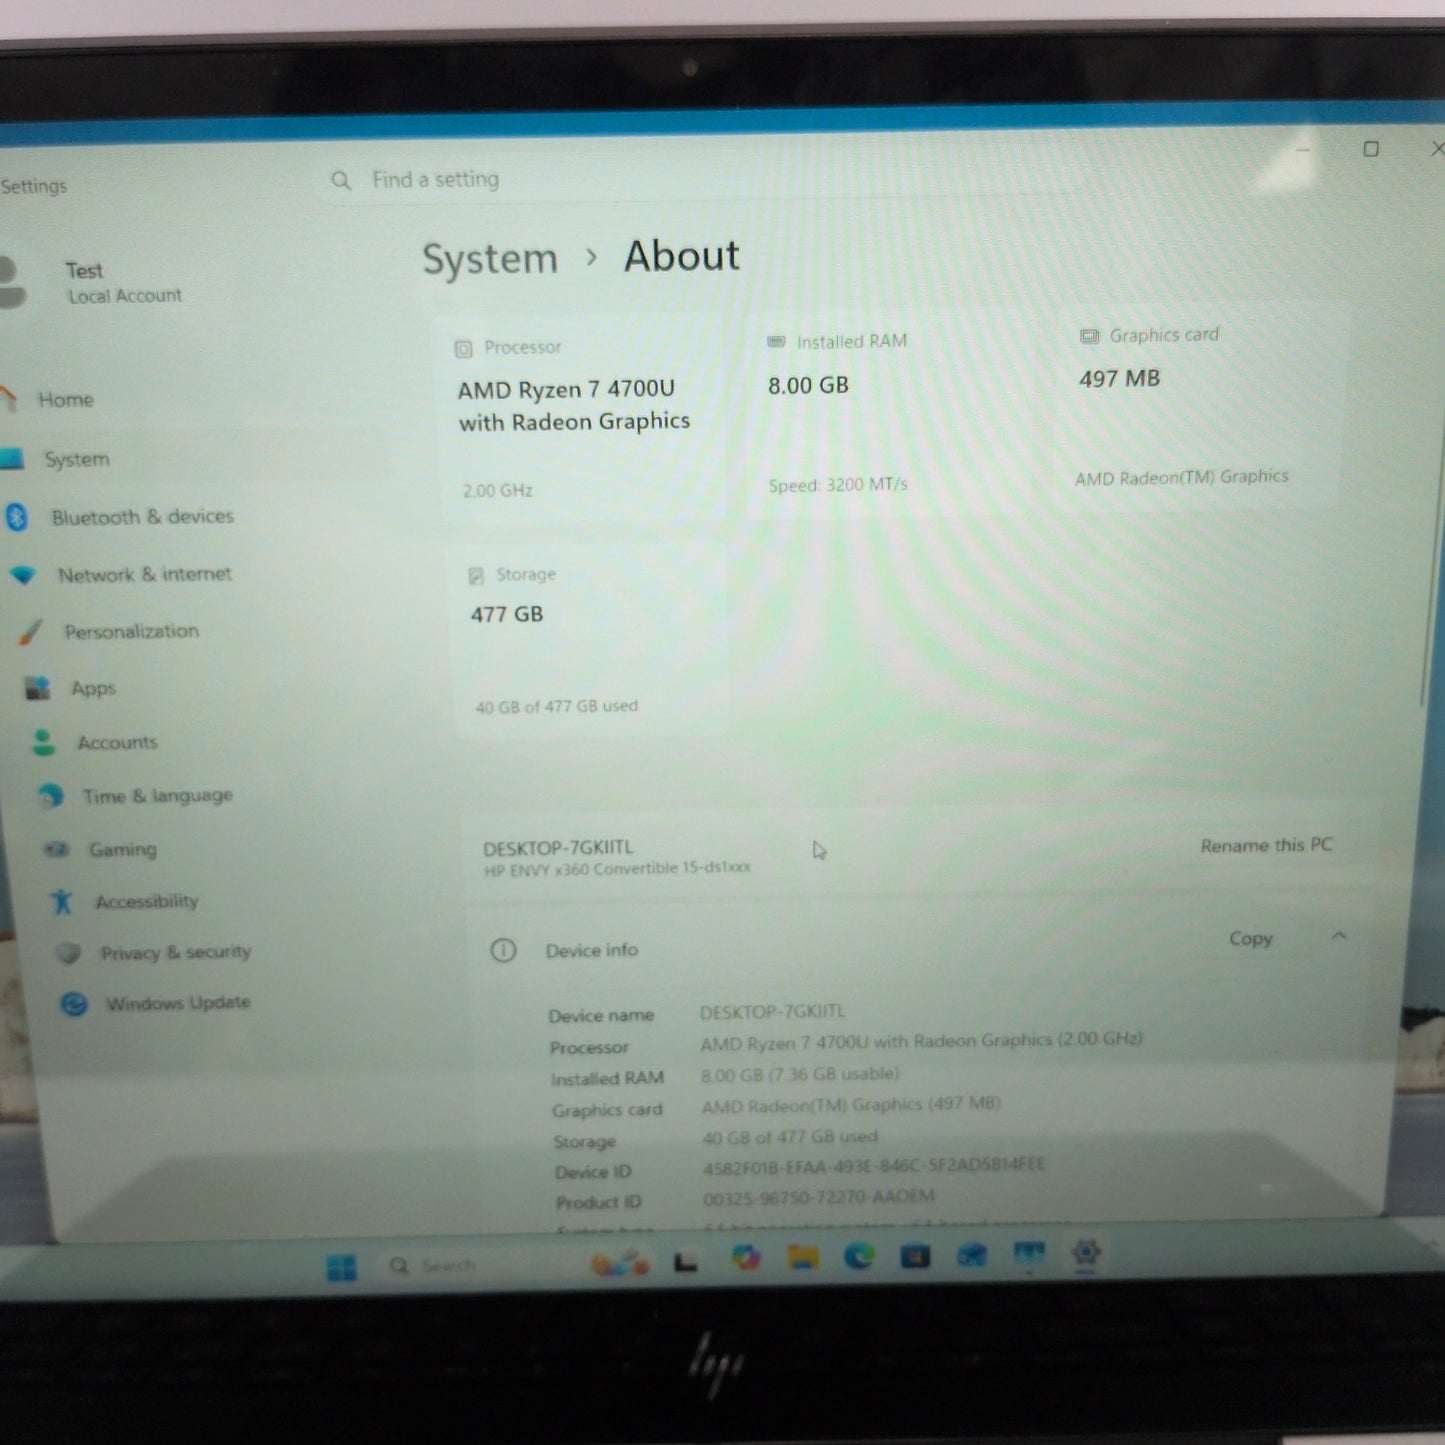The image size is (1445, 1445).
Task: Click the Installed RAM card icon
Action: point(776,342)
